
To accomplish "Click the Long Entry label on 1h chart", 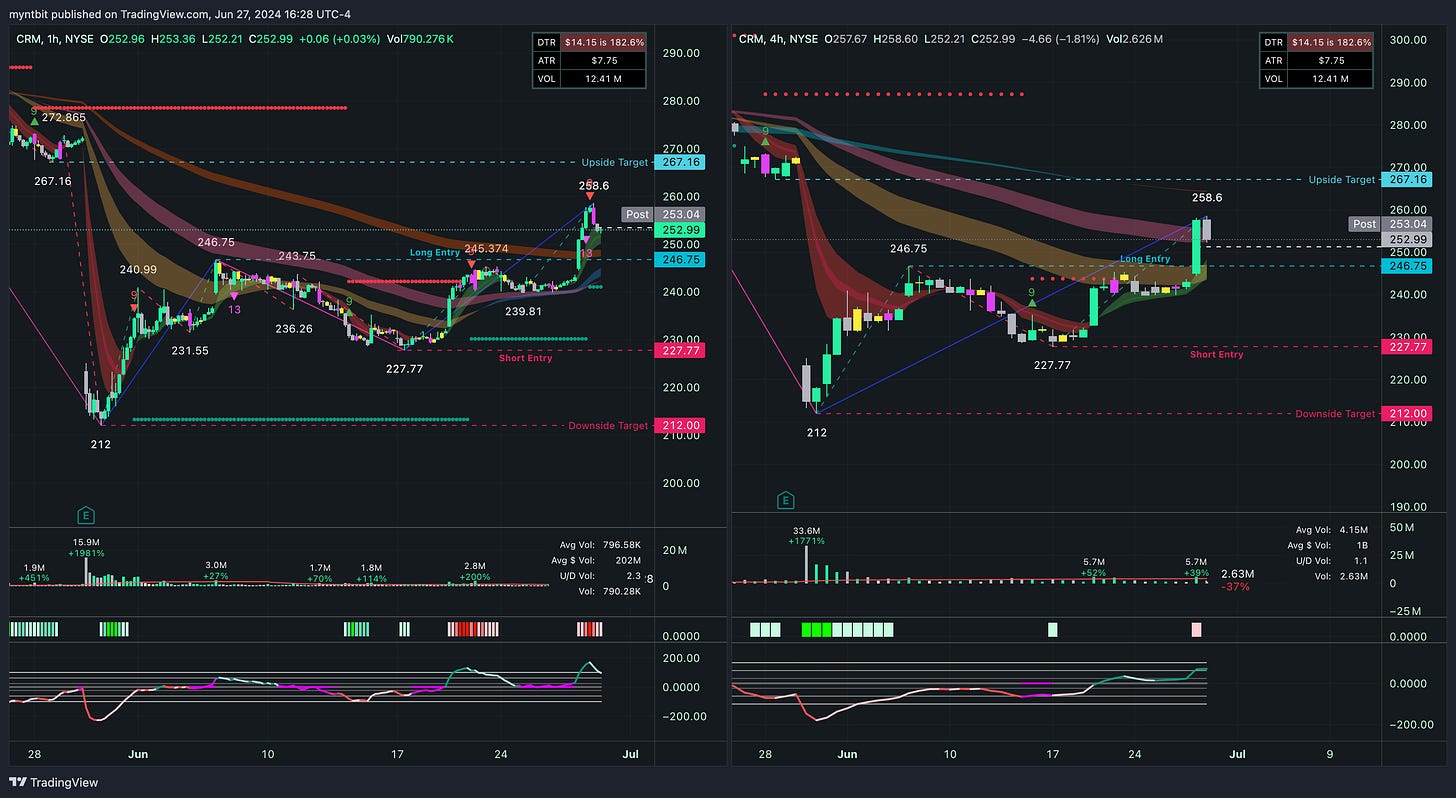I will [434, 253].
